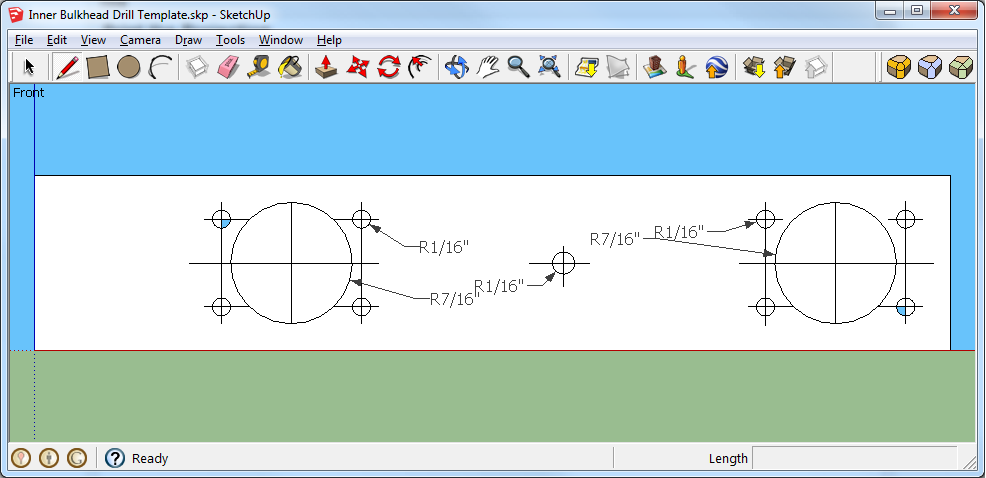
Task: Click the SketchUp logo in title bar
Action: tap(16, 14)
